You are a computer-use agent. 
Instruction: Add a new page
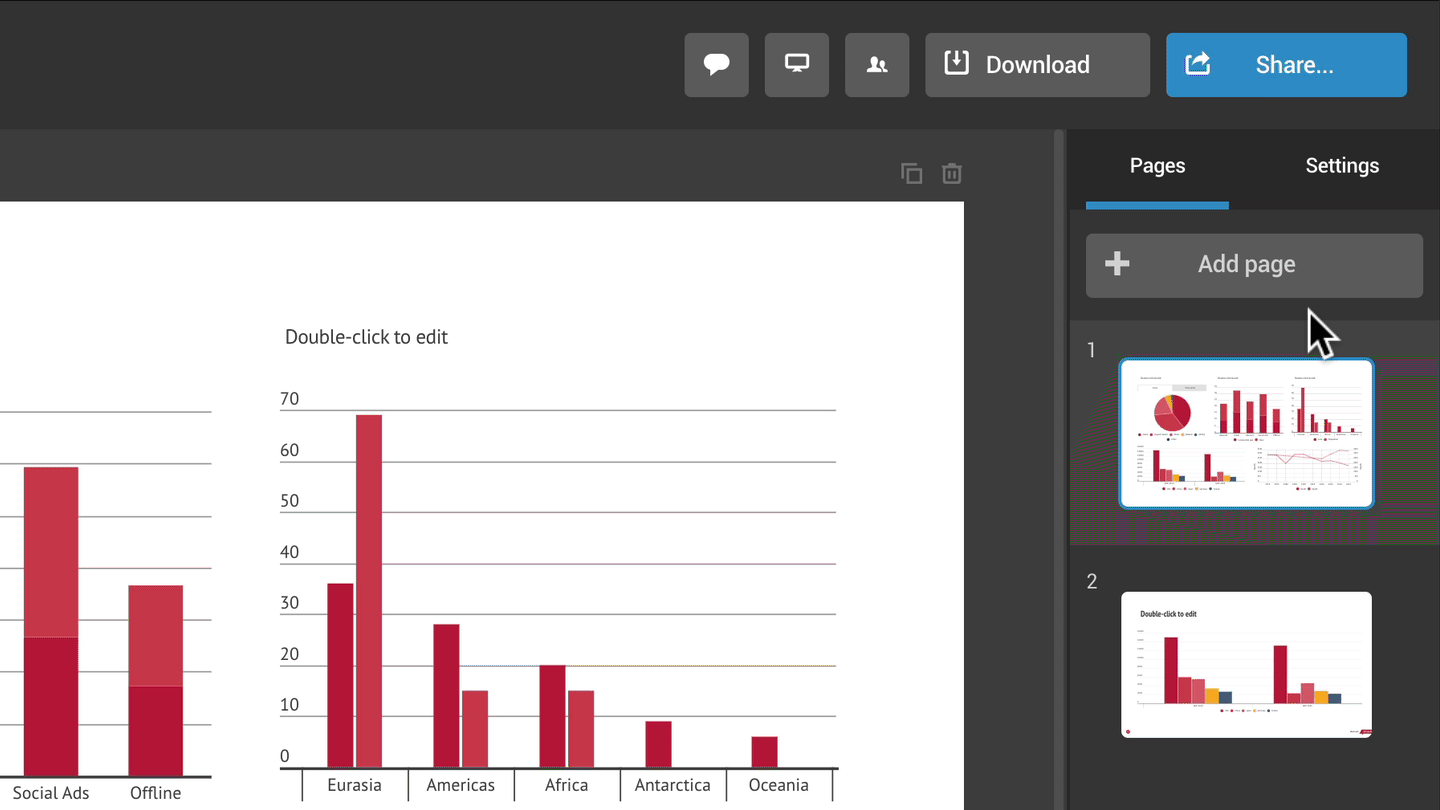coord(1253,265)
